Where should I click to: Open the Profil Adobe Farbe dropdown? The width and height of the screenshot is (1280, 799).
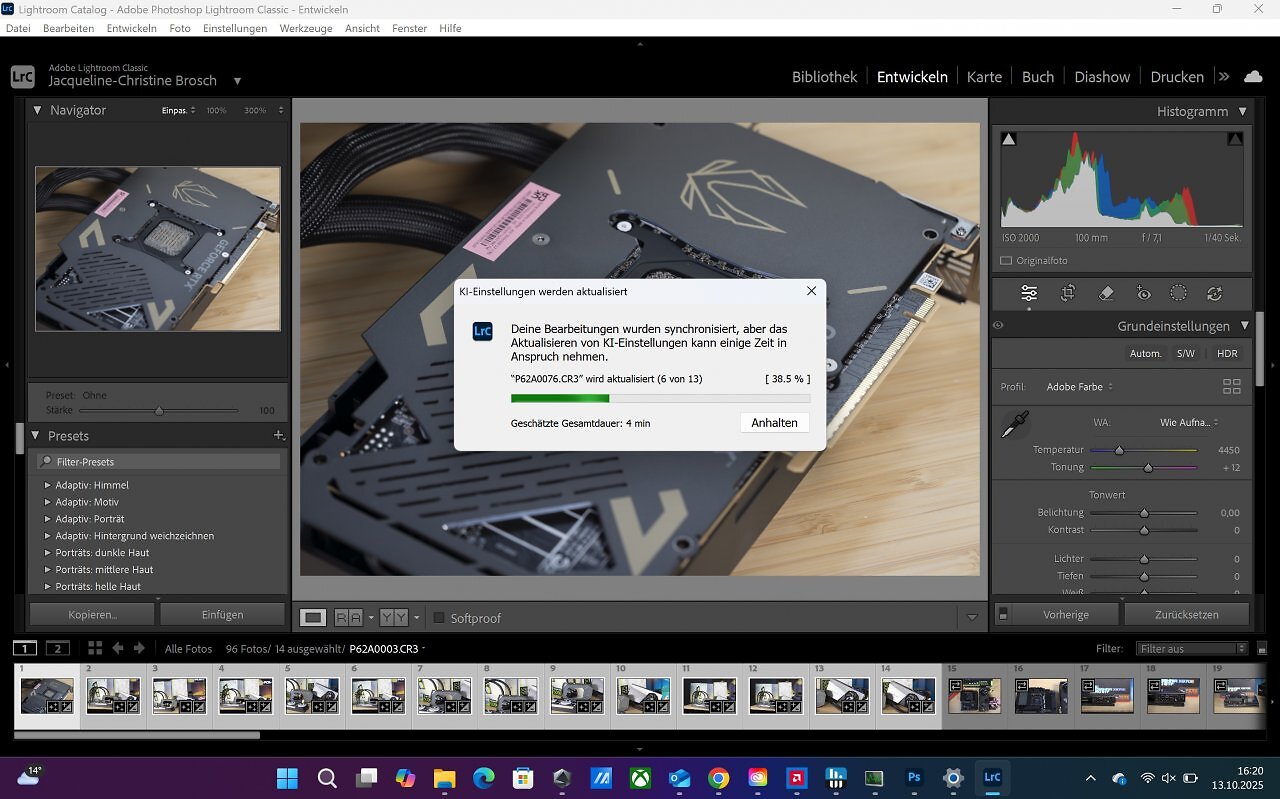[1079, 386]
